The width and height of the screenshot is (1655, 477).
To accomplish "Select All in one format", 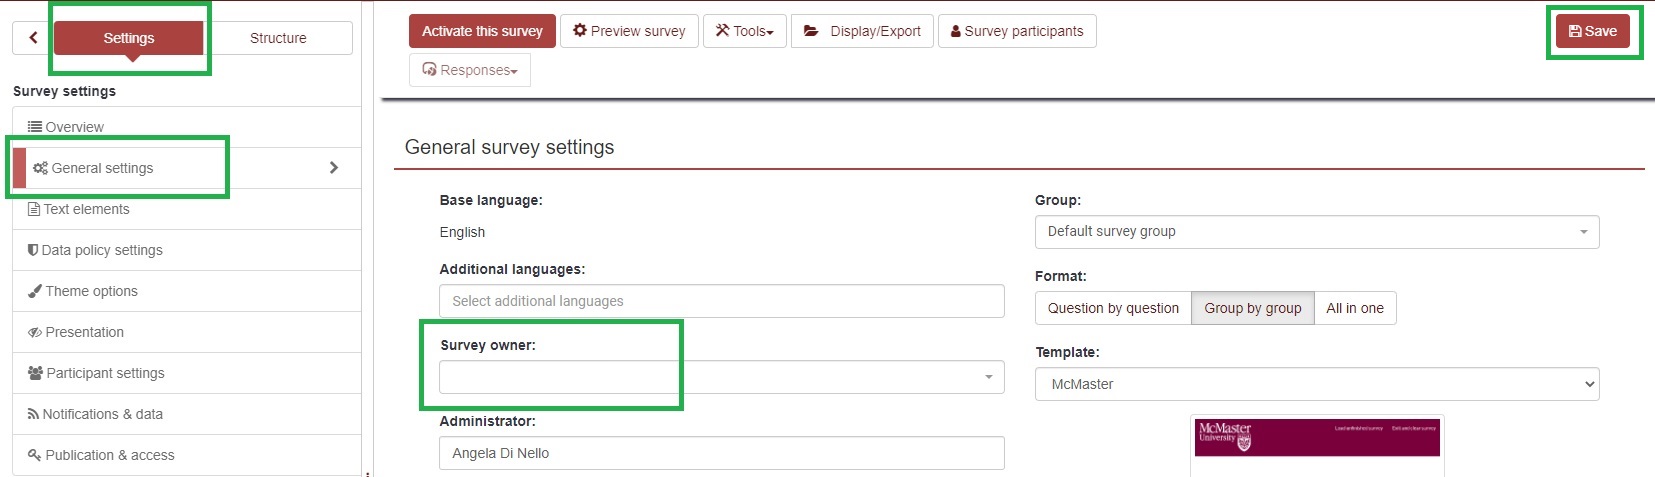I will point(1354,308).
